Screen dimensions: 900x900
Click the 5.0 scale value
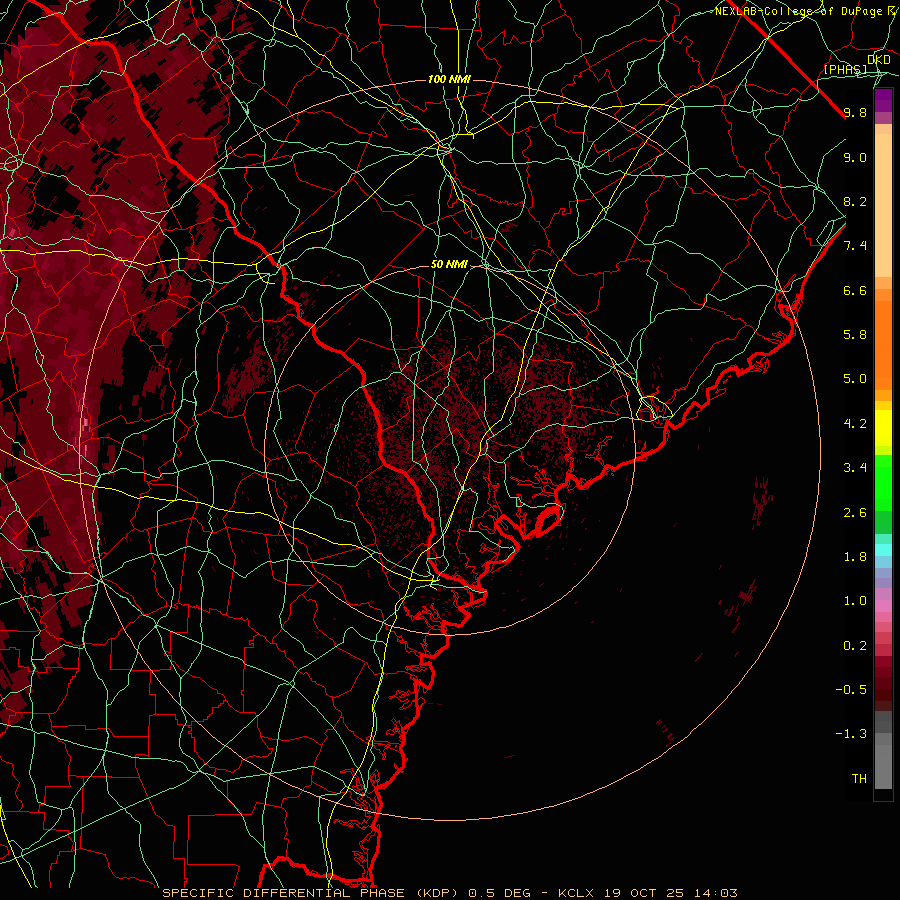(855, 379)
